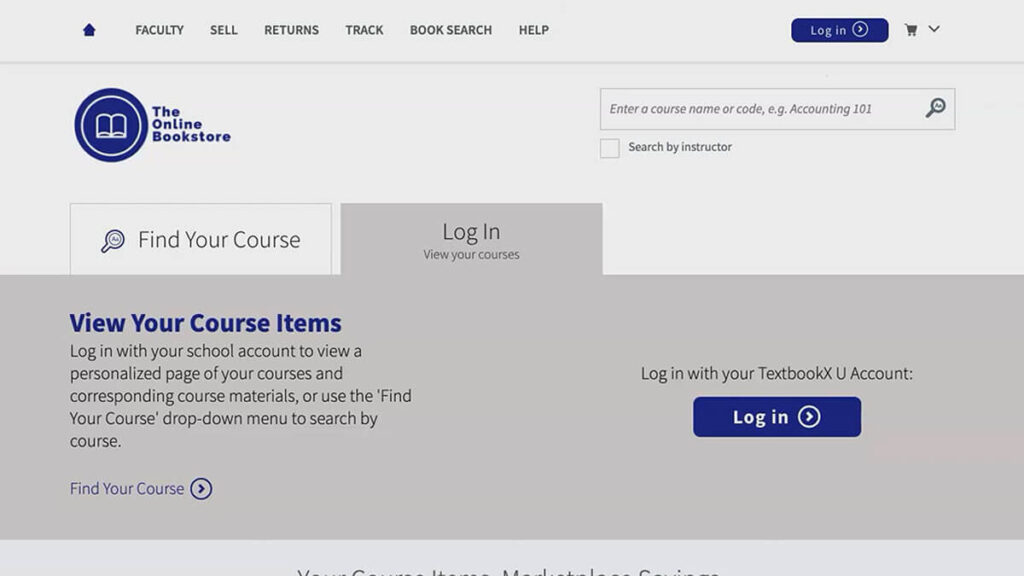Screen dimensions: 1024x576
Task: Select the Log In View your courses tab
Action: pyautogui.click(x=471, y=240)
